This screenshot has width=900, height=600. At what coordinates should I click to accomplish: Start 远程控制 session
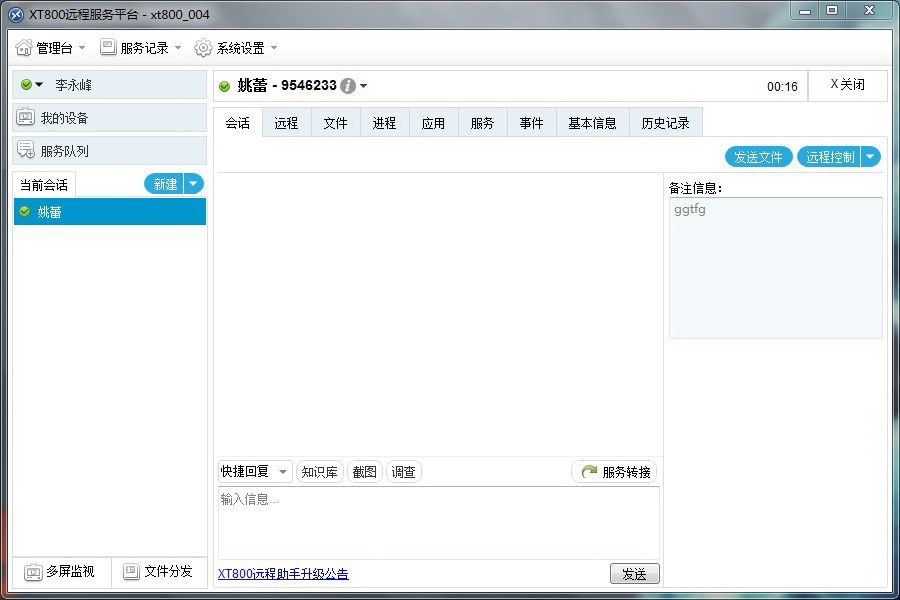[x=829, y=157]
